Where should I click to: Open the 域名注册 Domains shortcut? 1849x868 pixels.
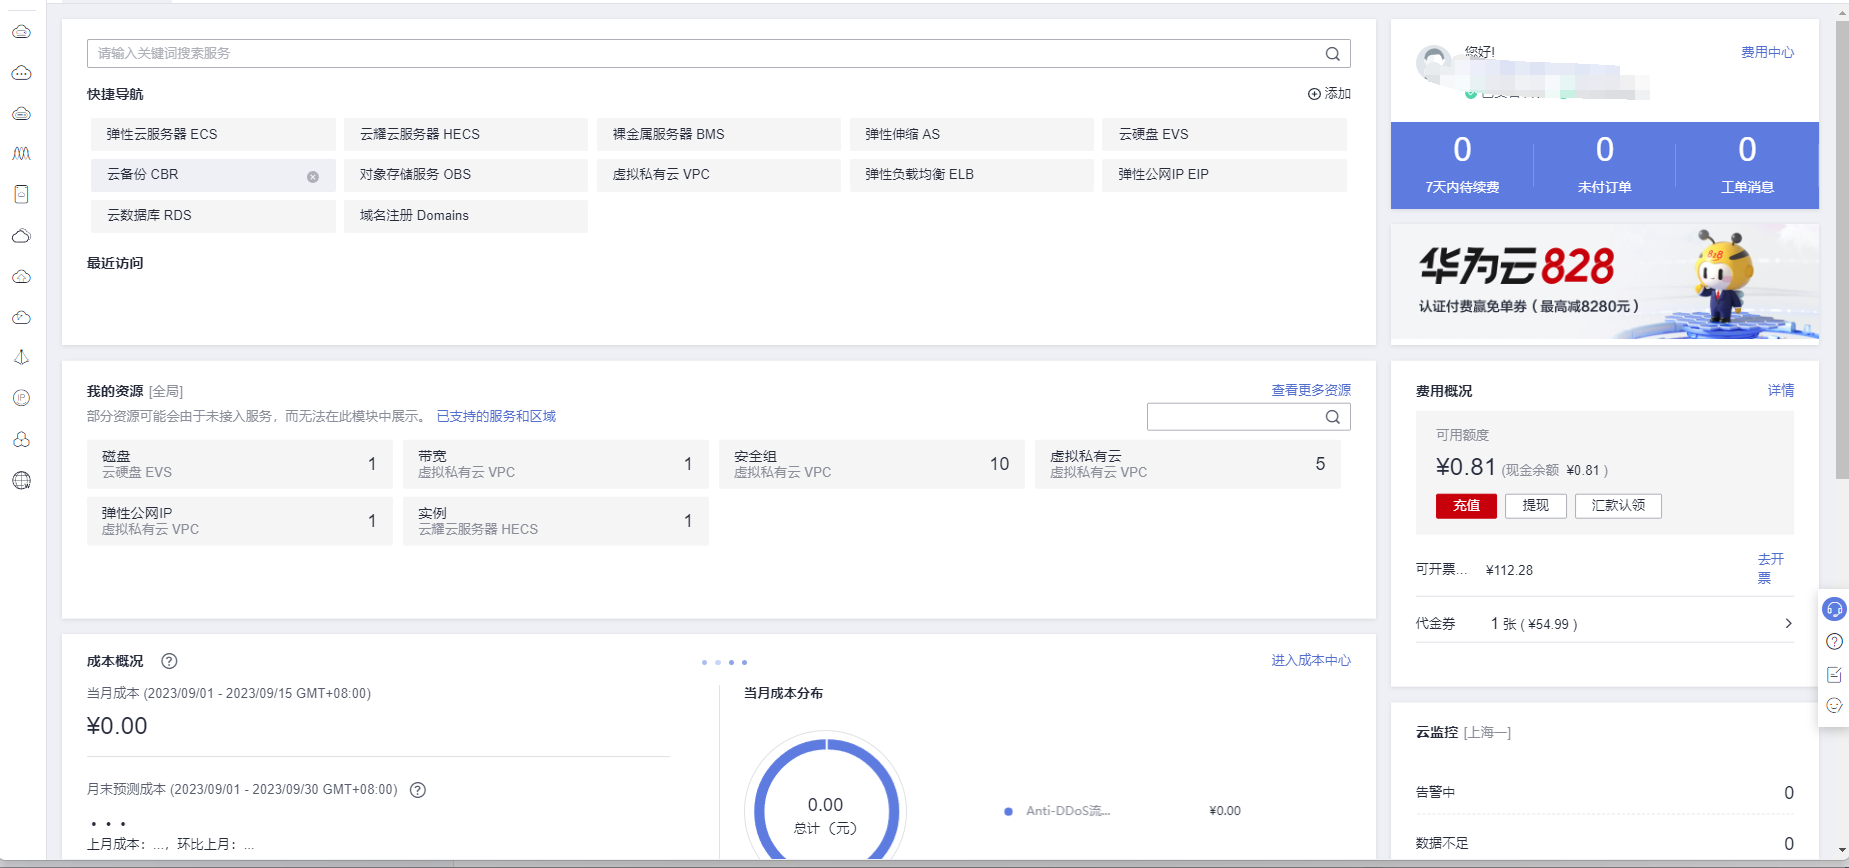tap(466, 216)
